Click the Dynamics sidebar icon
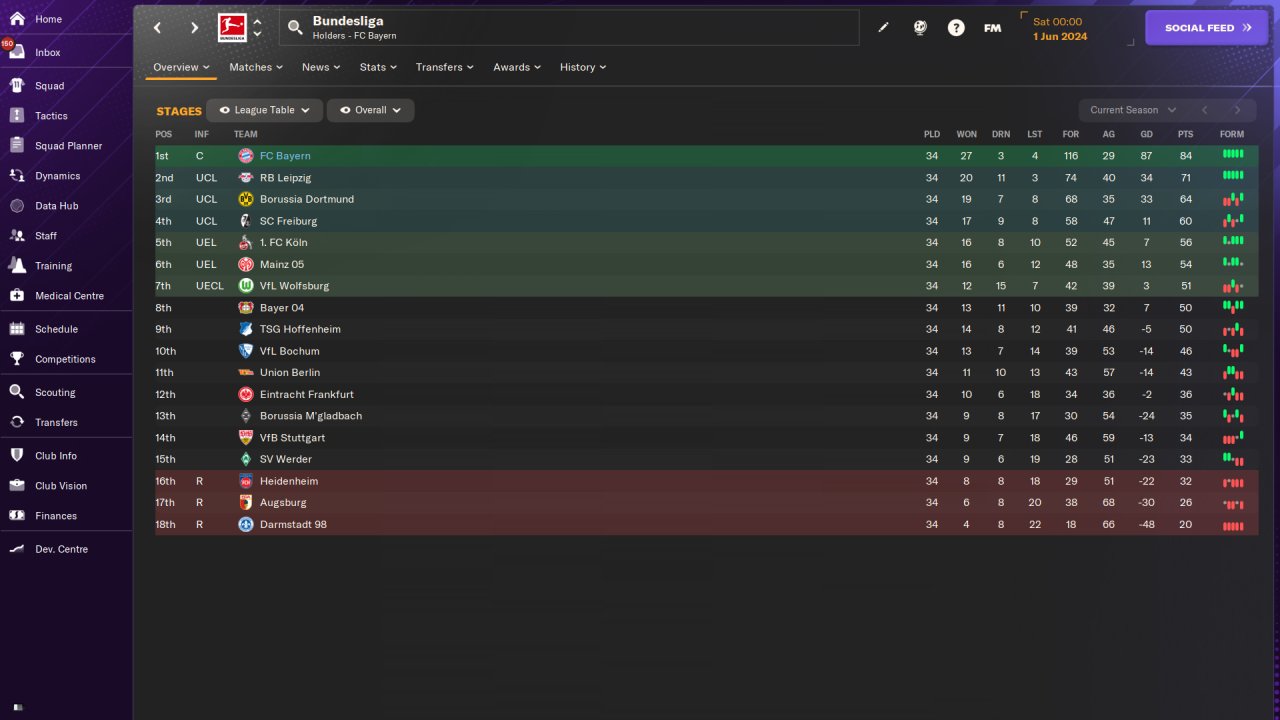The image size is (1280, 720). [17, 176]
